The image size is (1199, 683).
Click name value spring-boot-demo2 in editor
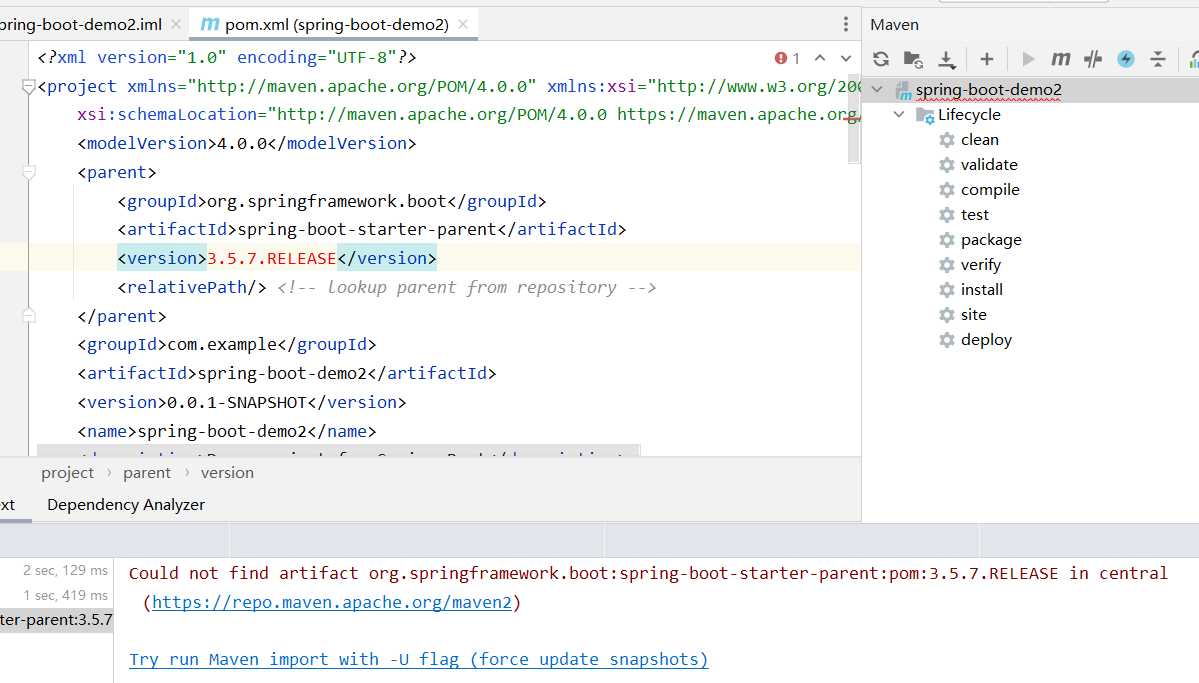click(222, 431)
